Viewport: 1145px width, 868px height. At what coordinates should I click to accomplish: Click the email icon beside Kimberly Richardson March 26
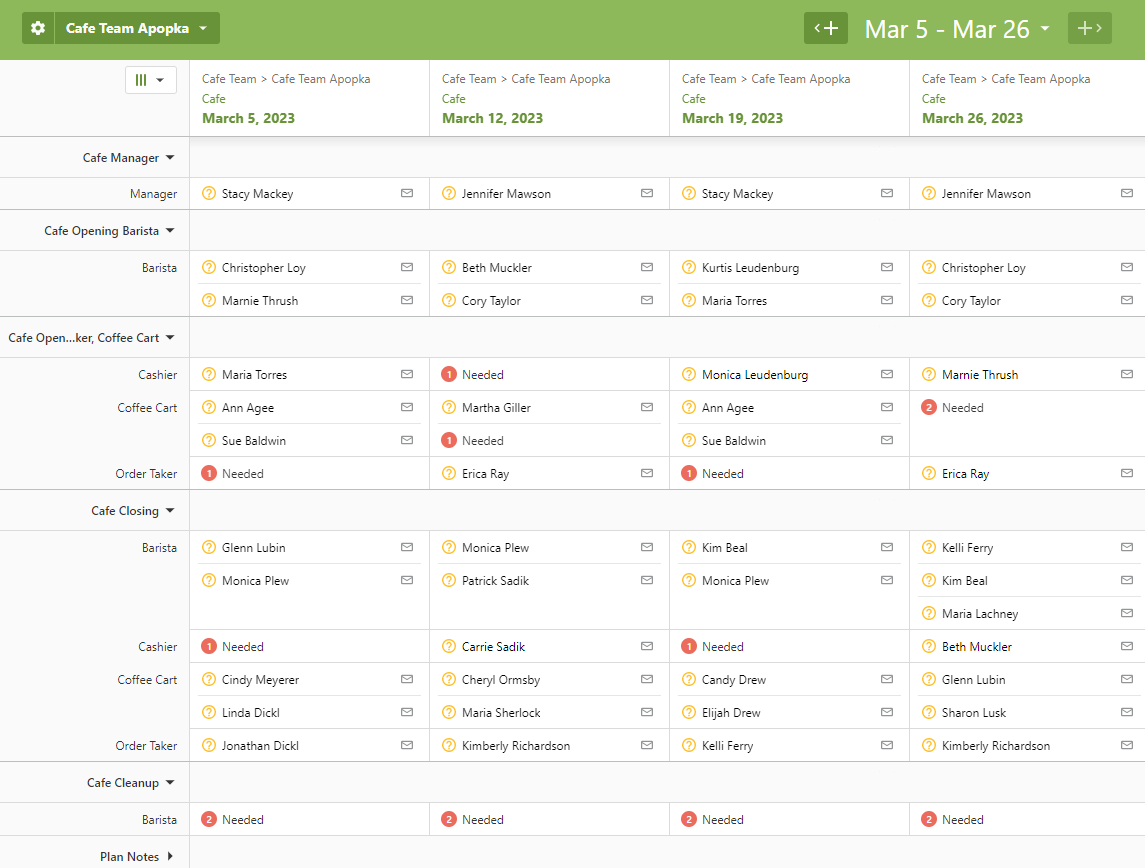tap(1127, 745)
